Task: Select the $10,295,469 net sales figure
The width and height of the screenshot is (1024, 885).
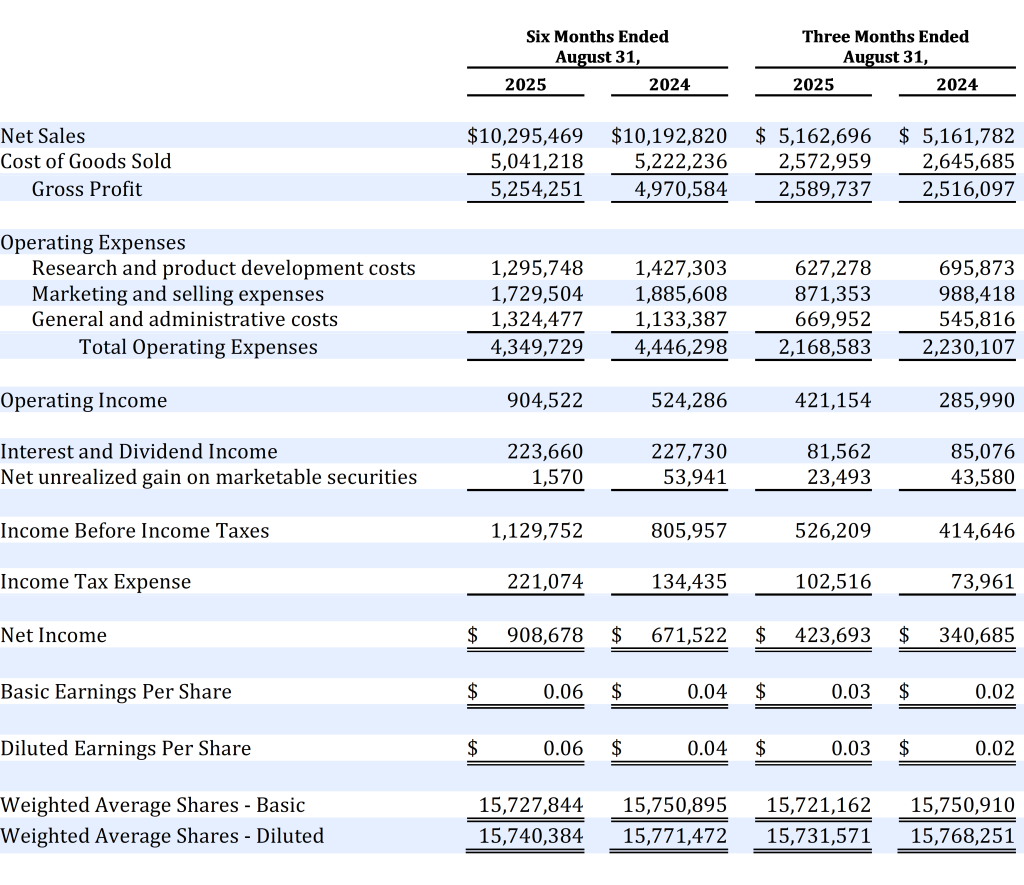Action: point(525,136)
